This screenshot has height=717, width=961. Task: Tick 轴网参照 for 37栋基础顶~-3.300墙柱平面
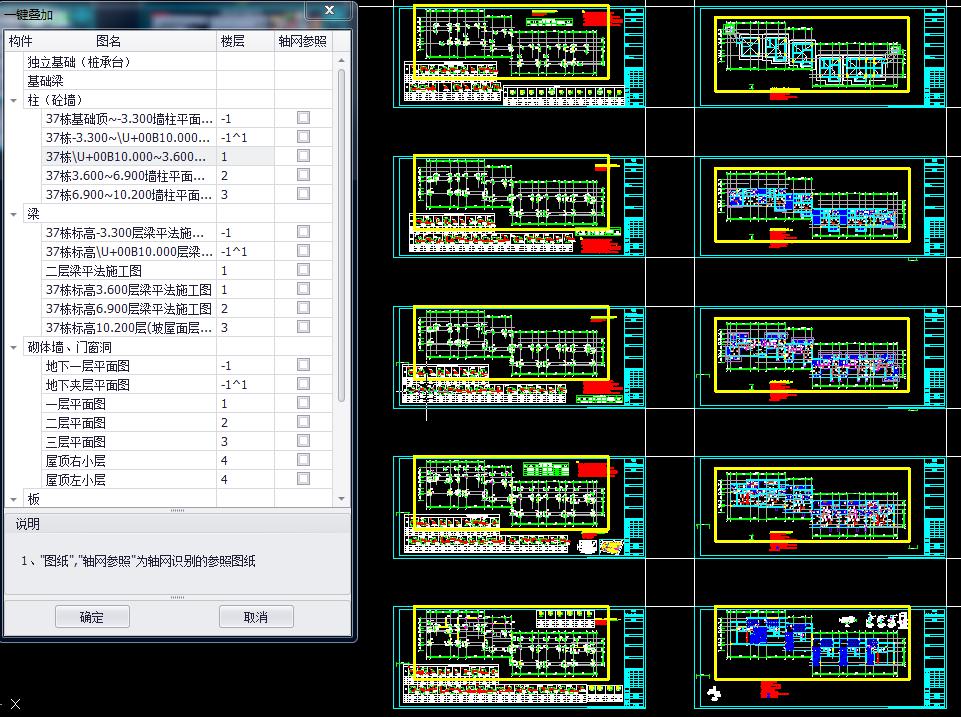[x=303, y=118]
